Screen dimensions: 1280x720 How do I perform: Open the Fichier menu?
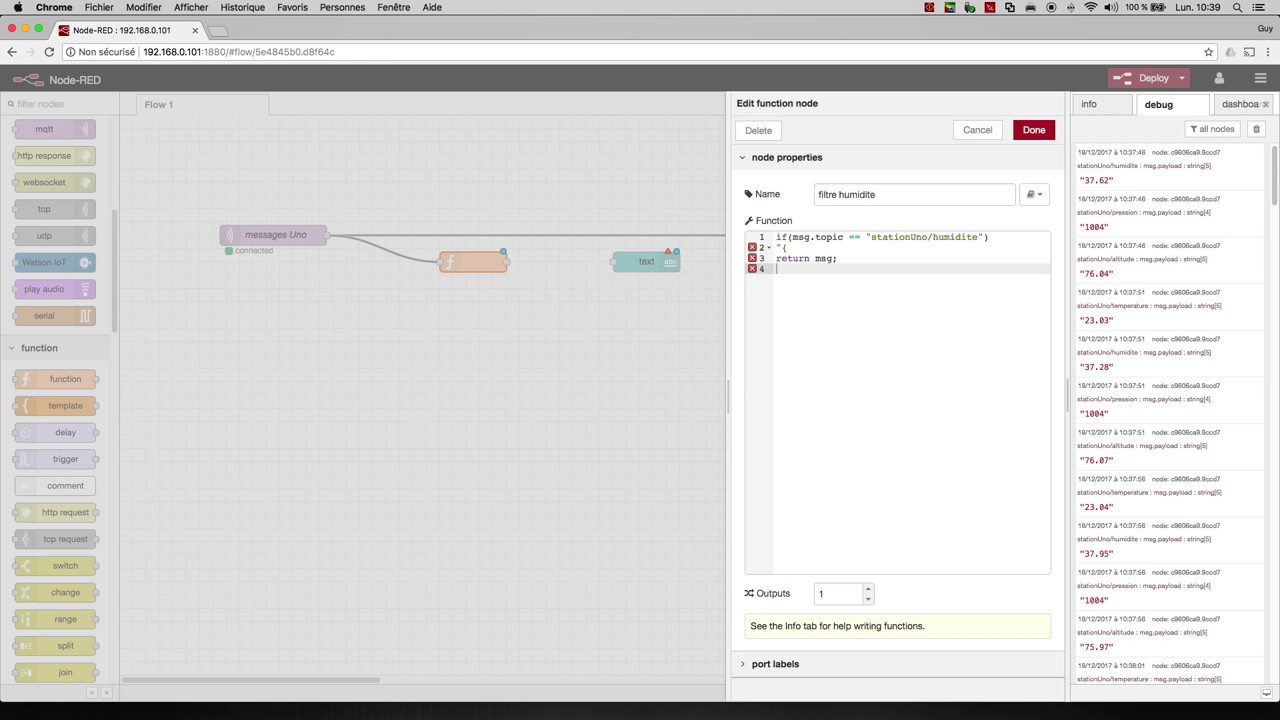pyautogui.click(x=99, y=7)
